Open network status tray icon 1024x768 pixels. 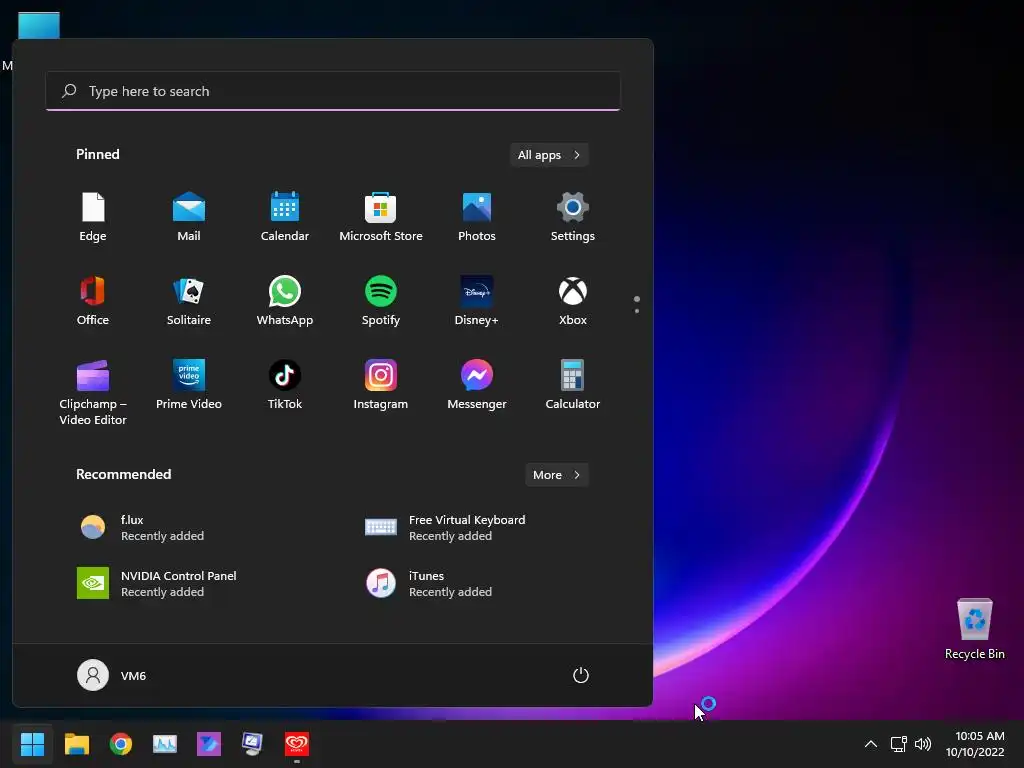pyautogui.click(x=899, y=744)
